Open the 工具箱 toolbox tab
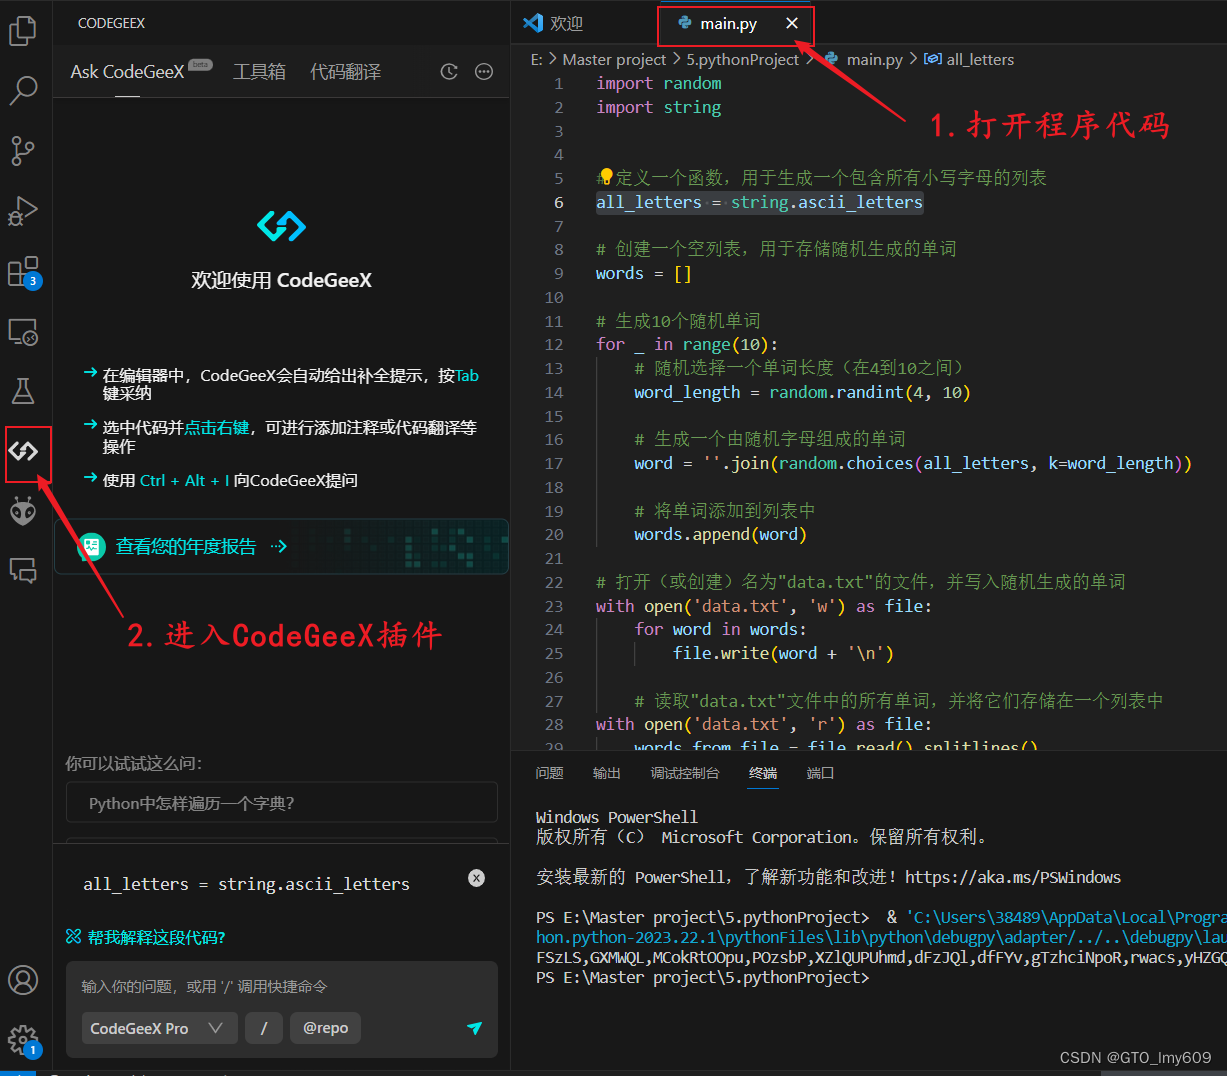 pos(259,72)
